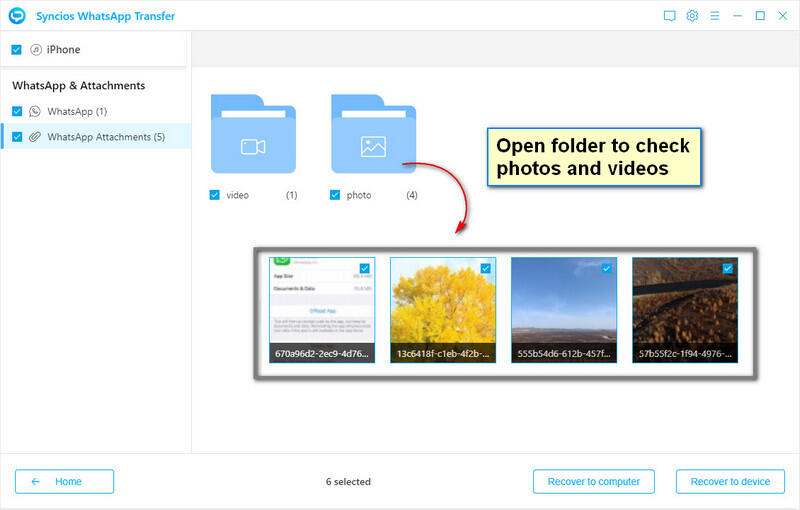Toggle the WhatsApp Attachments checkbox

click(16, 137)
